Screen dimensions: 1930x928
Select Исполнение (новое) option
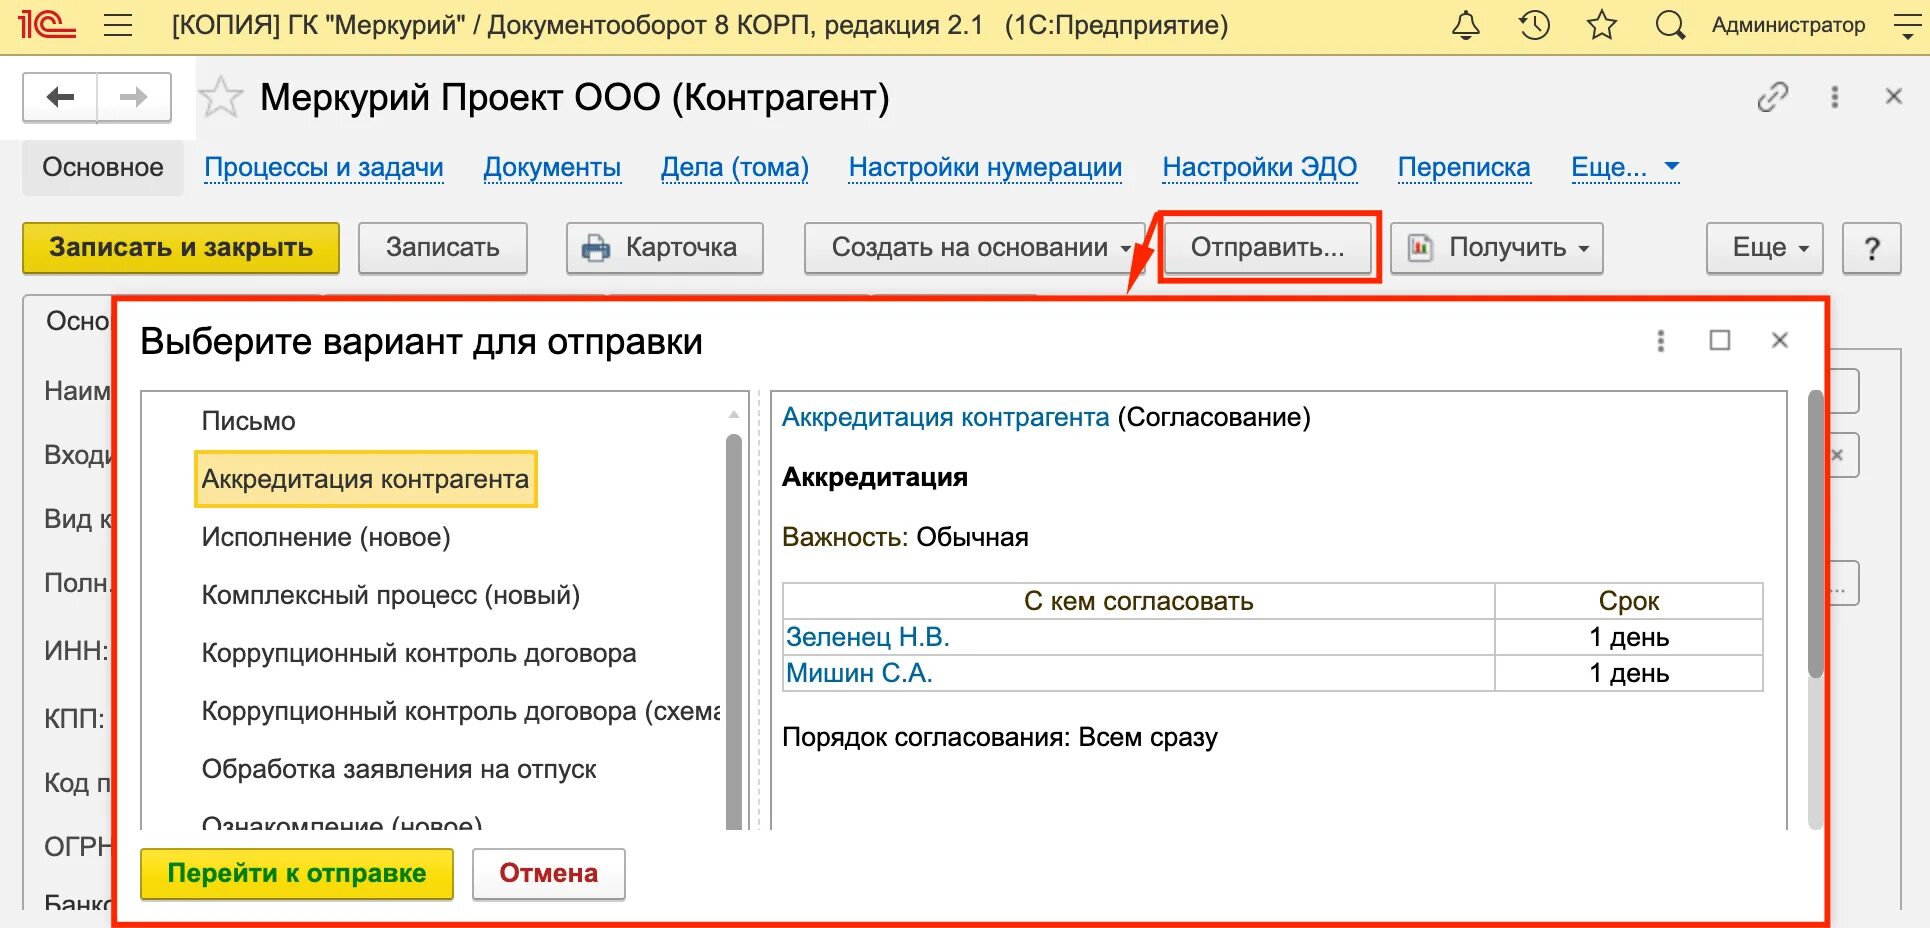326,537
